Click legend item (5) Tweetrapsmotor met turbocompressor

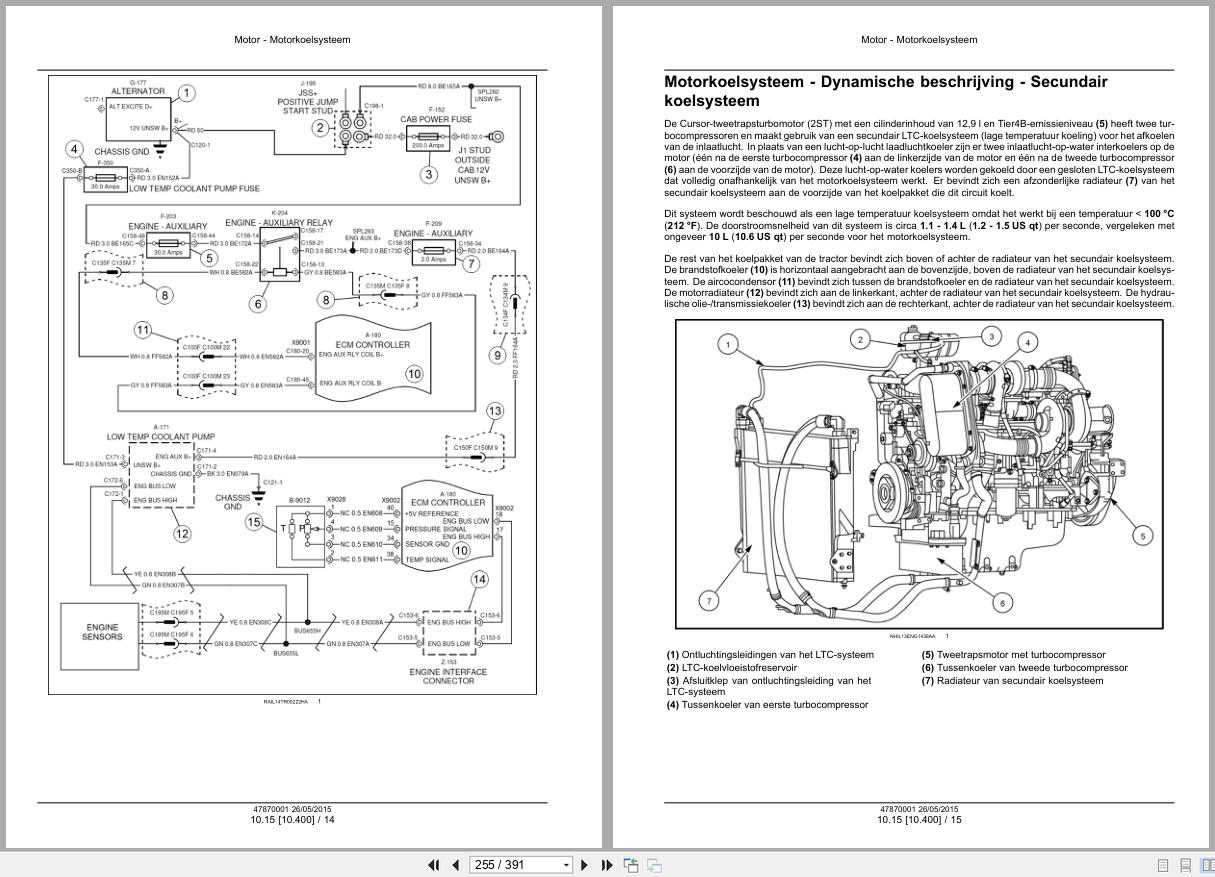tap(1013, 655)
